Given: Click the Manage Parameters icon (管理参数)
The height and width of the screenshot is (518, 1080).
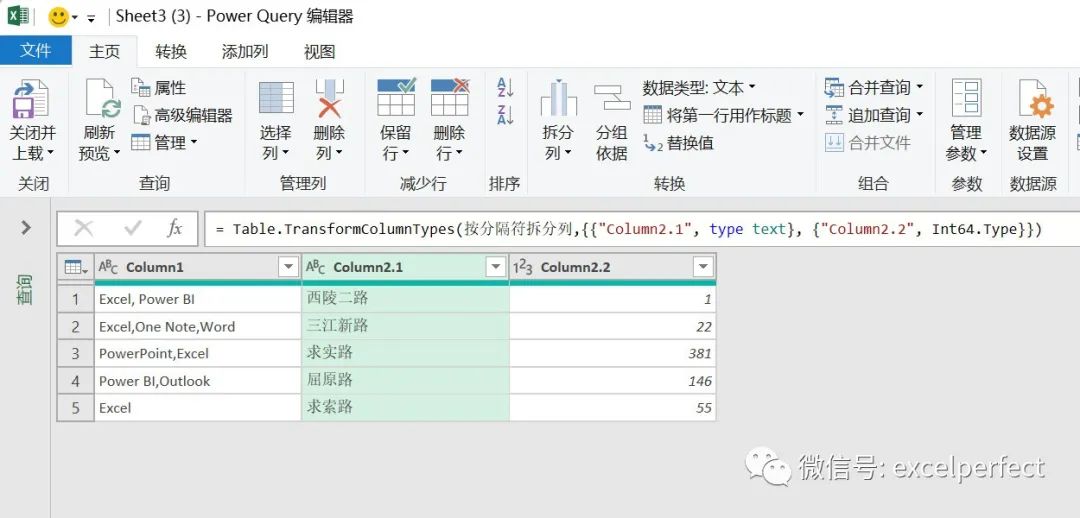Looking at the screenshot, I should 966,97.
